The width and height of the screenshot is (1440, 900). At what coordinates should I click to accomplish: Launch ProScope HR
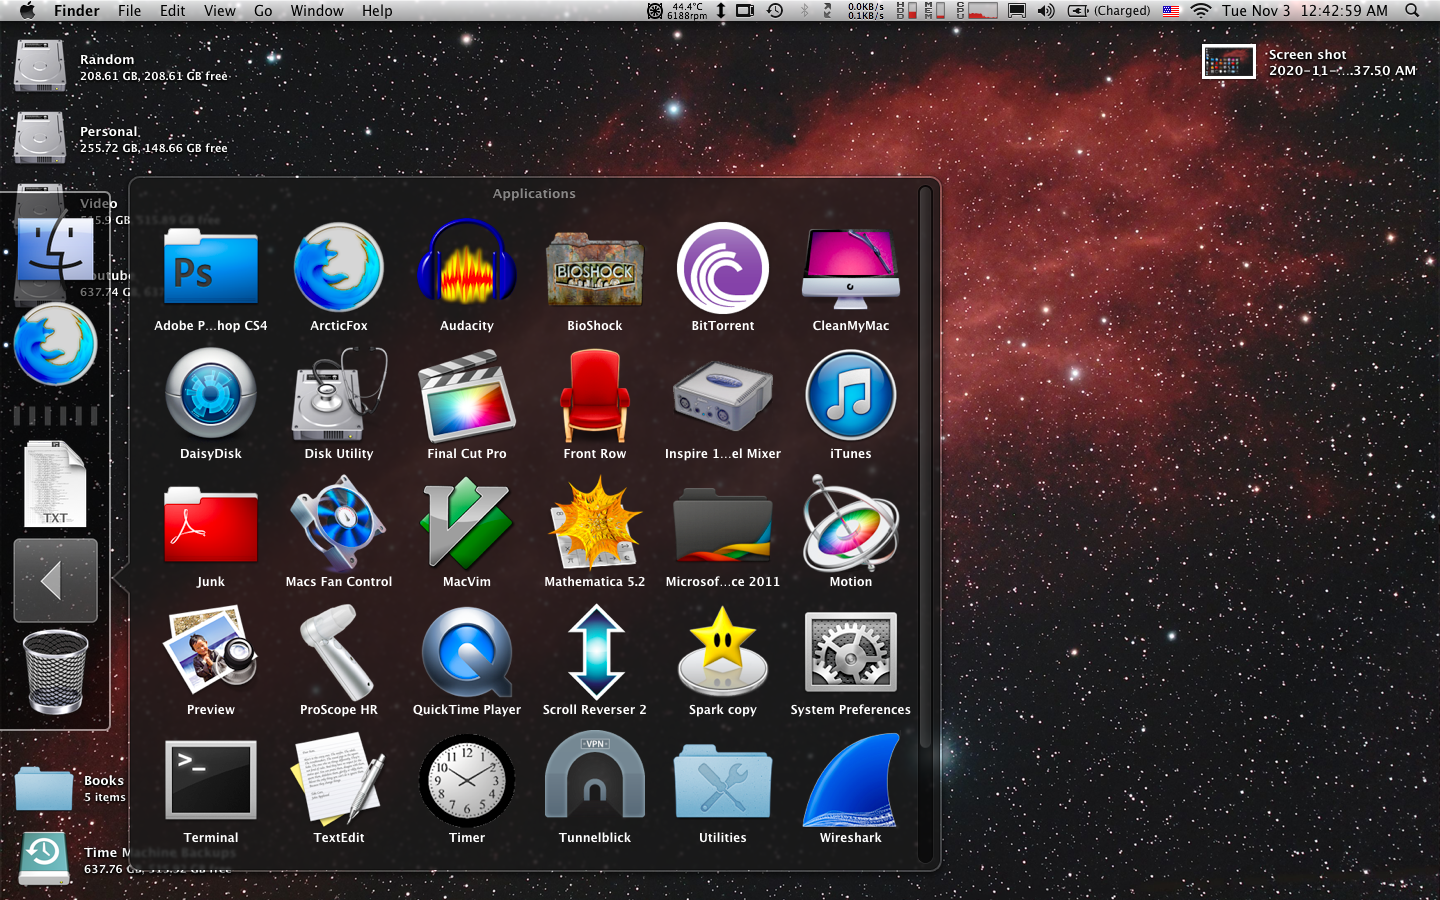point(339,652)
